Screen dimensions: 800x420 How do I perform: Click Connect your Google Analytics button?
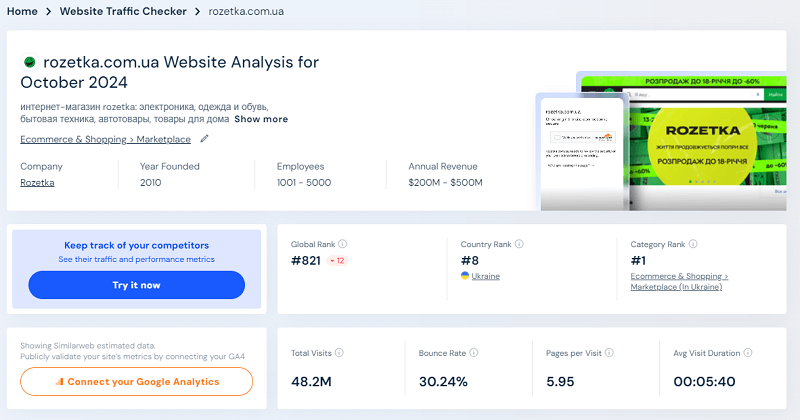click(x=136, y=382)
